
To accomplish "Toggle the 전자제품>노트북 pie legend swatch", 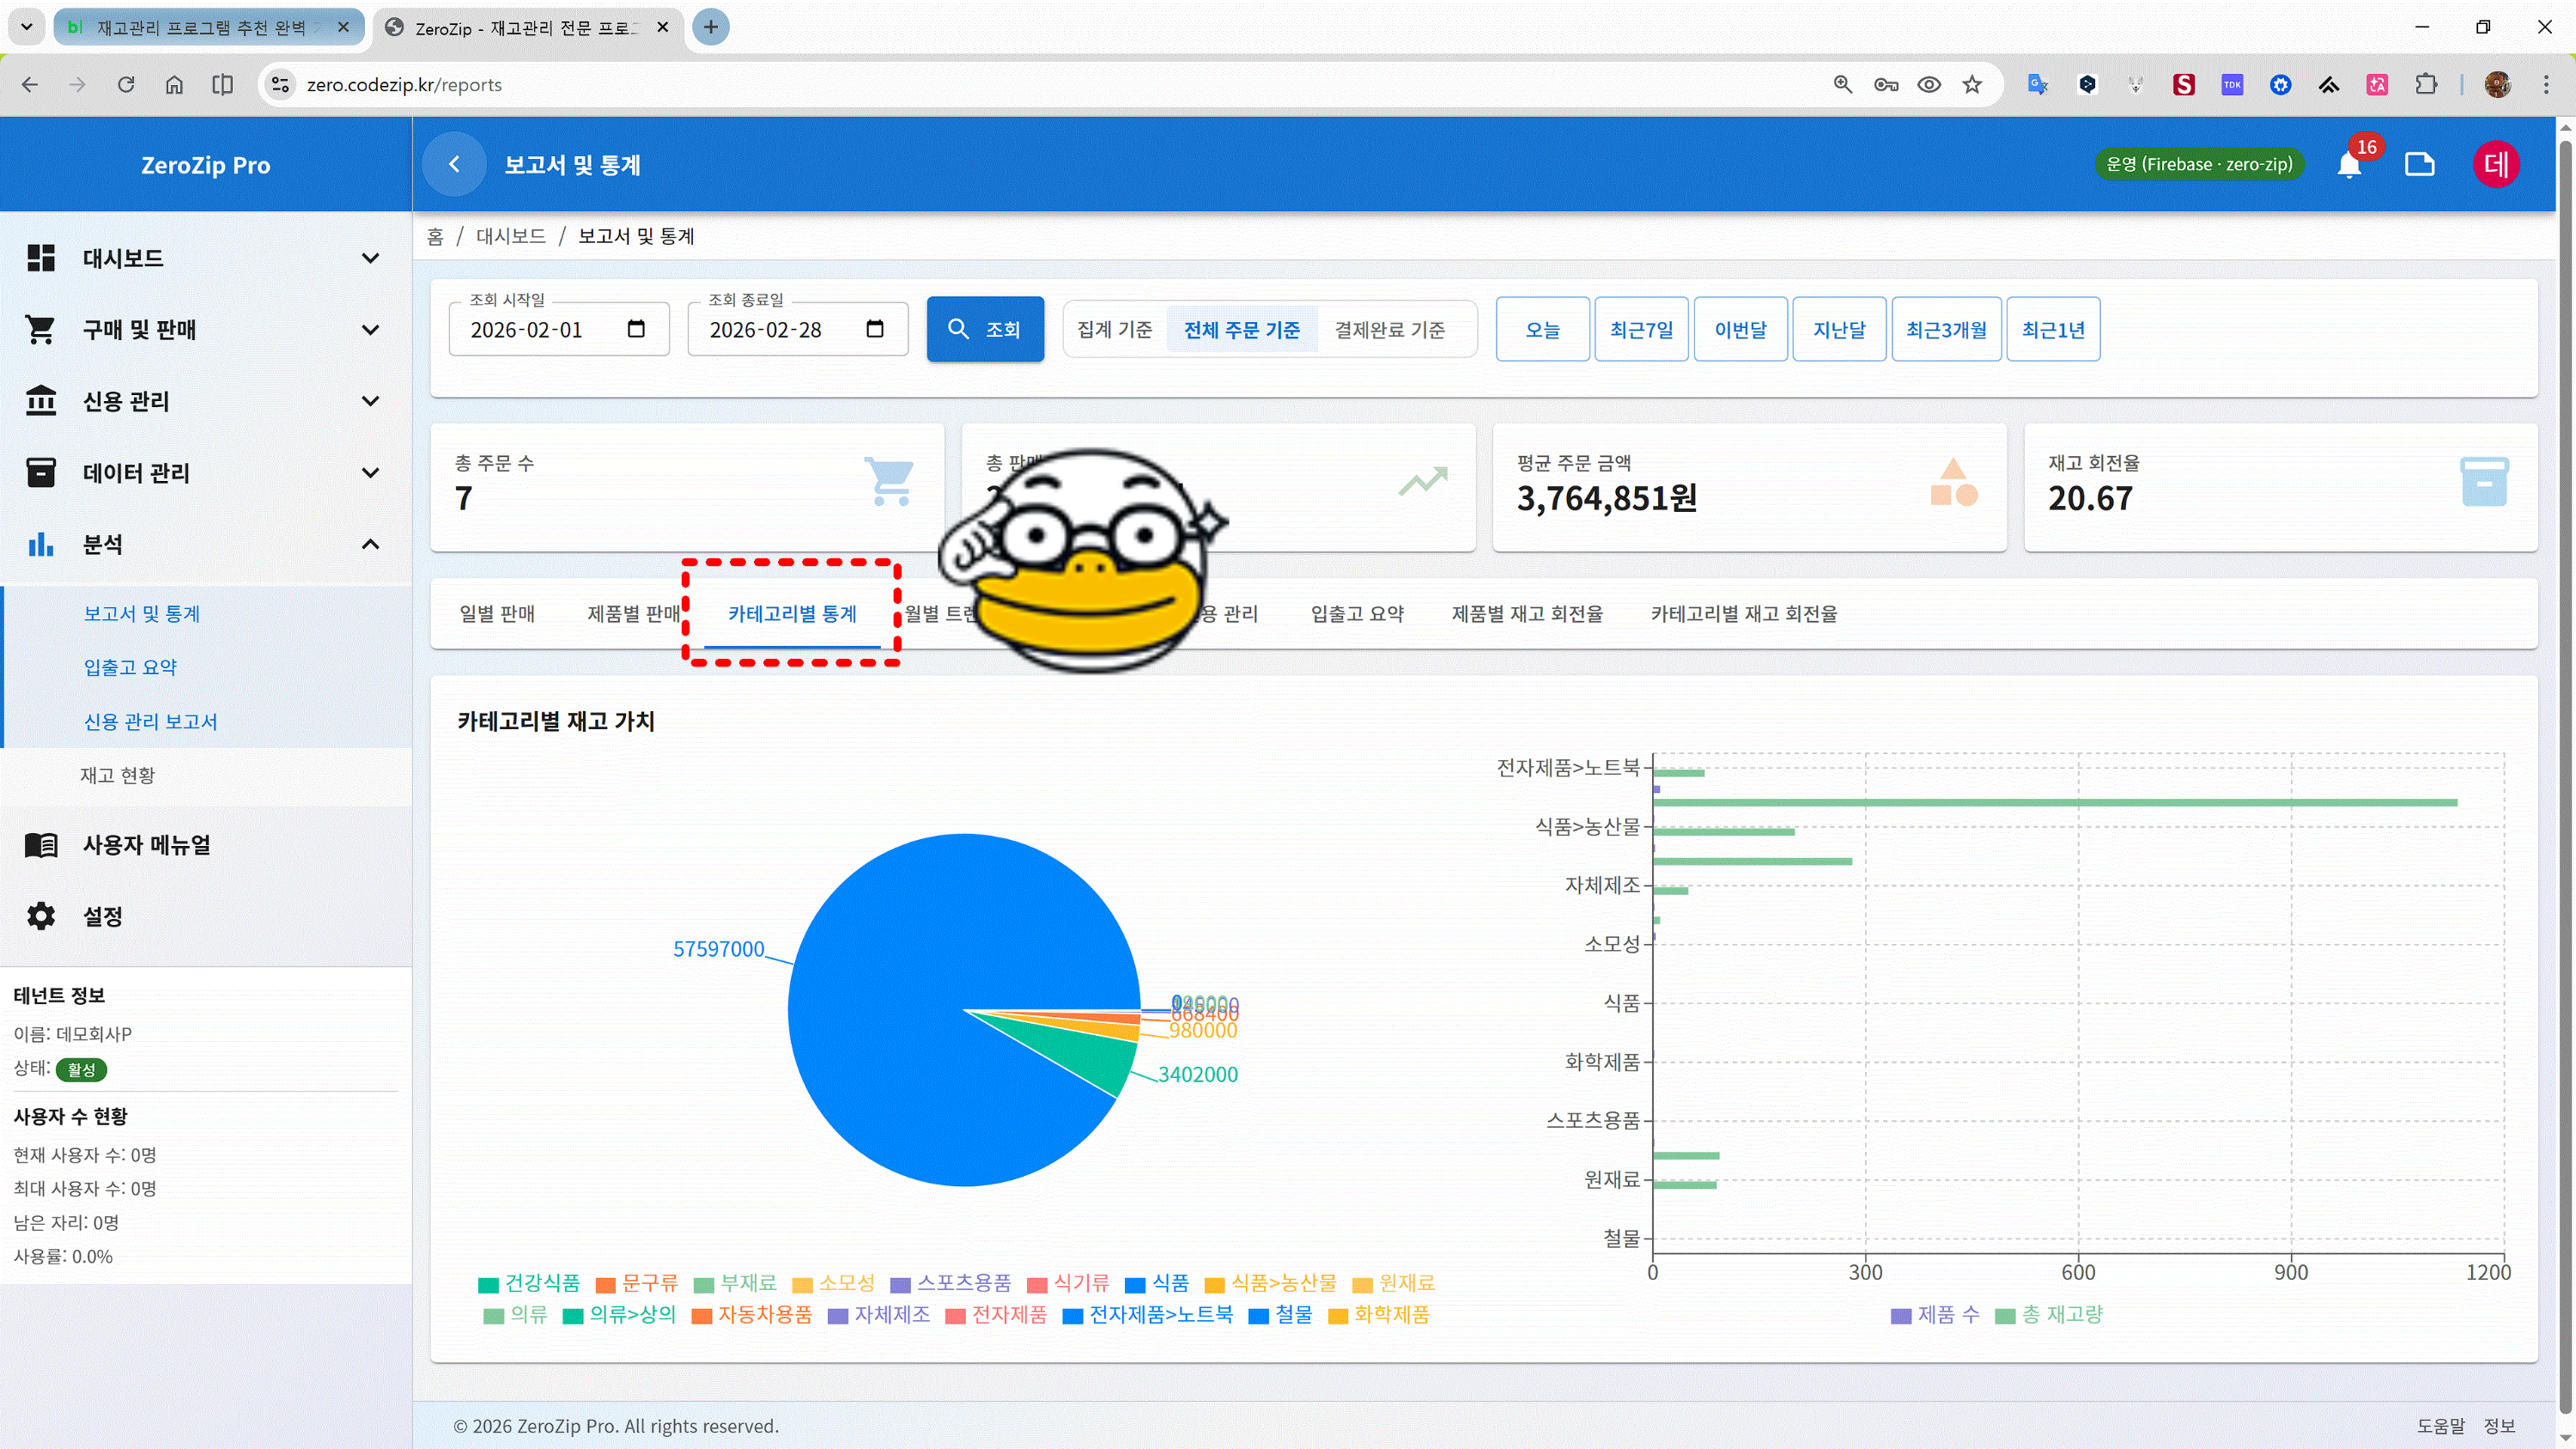I will (x=1072, y=1316).
